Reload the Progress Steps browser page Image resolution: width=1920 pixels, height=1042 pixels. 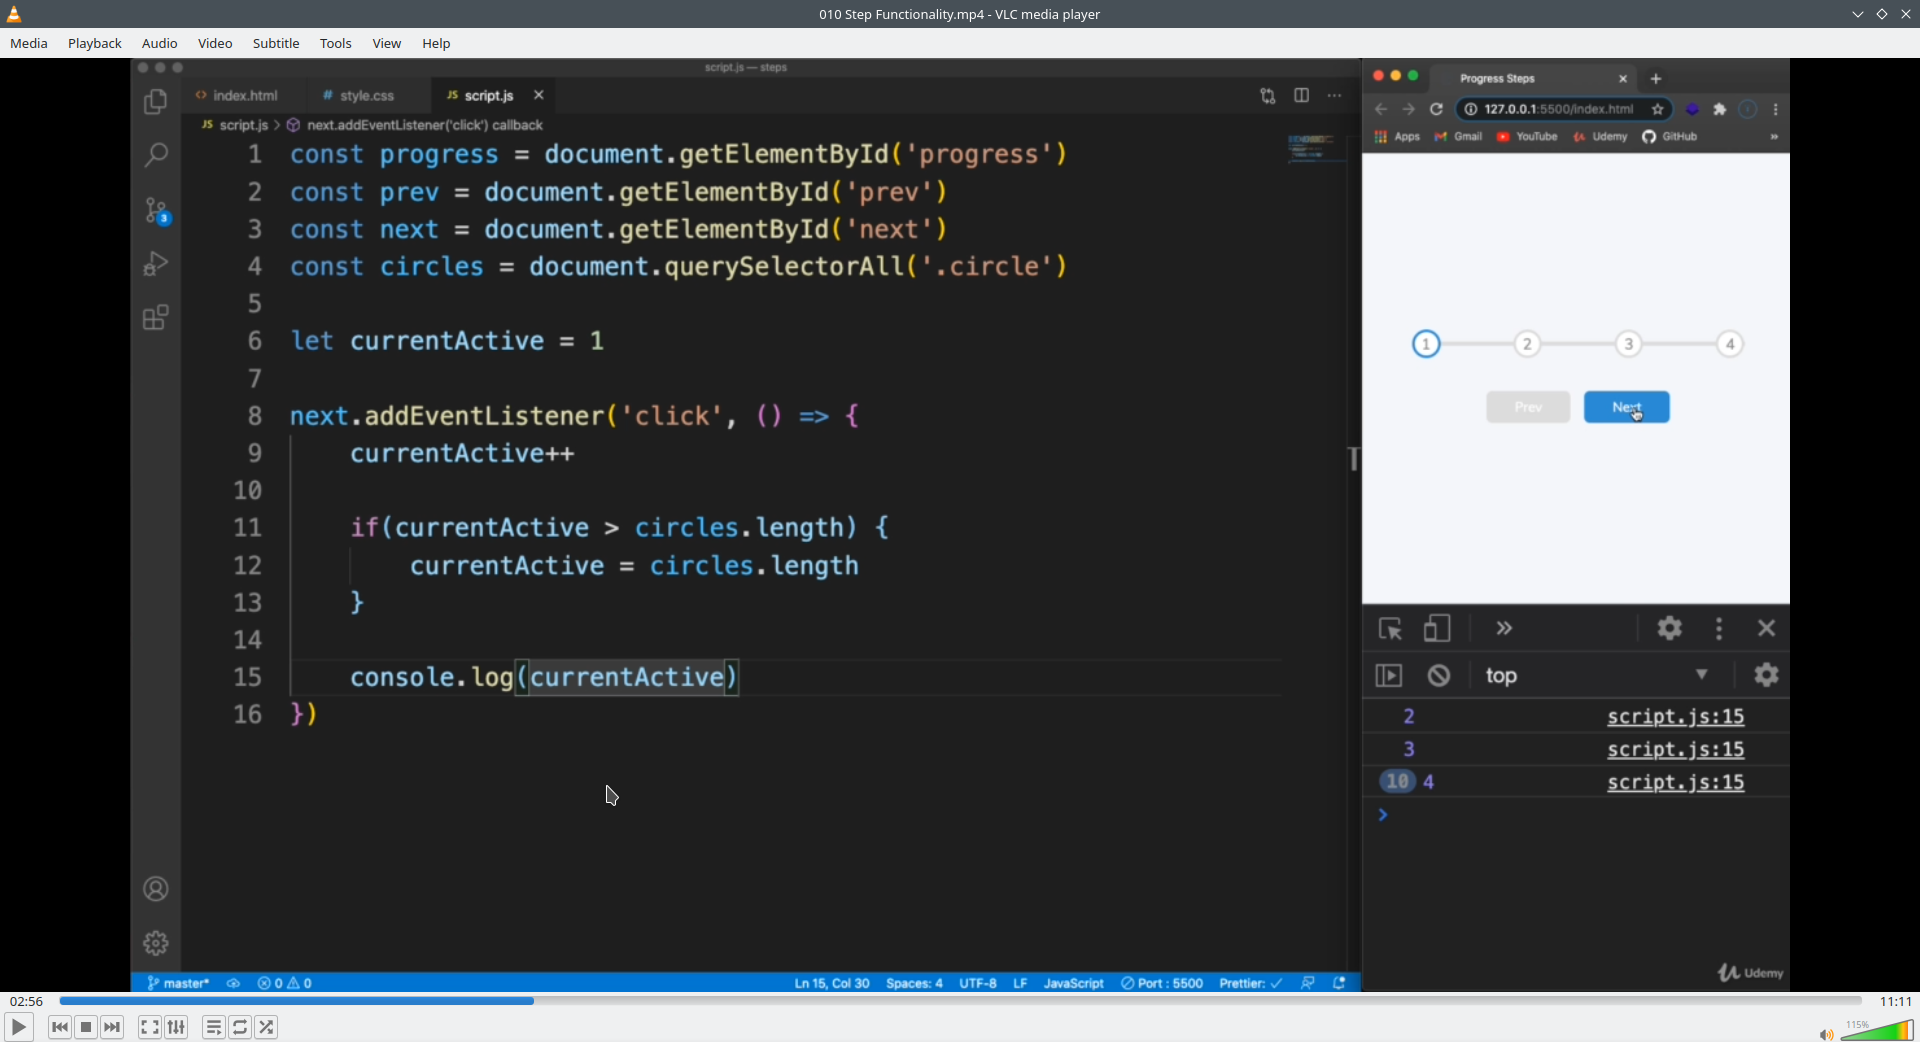point(1437,109)
